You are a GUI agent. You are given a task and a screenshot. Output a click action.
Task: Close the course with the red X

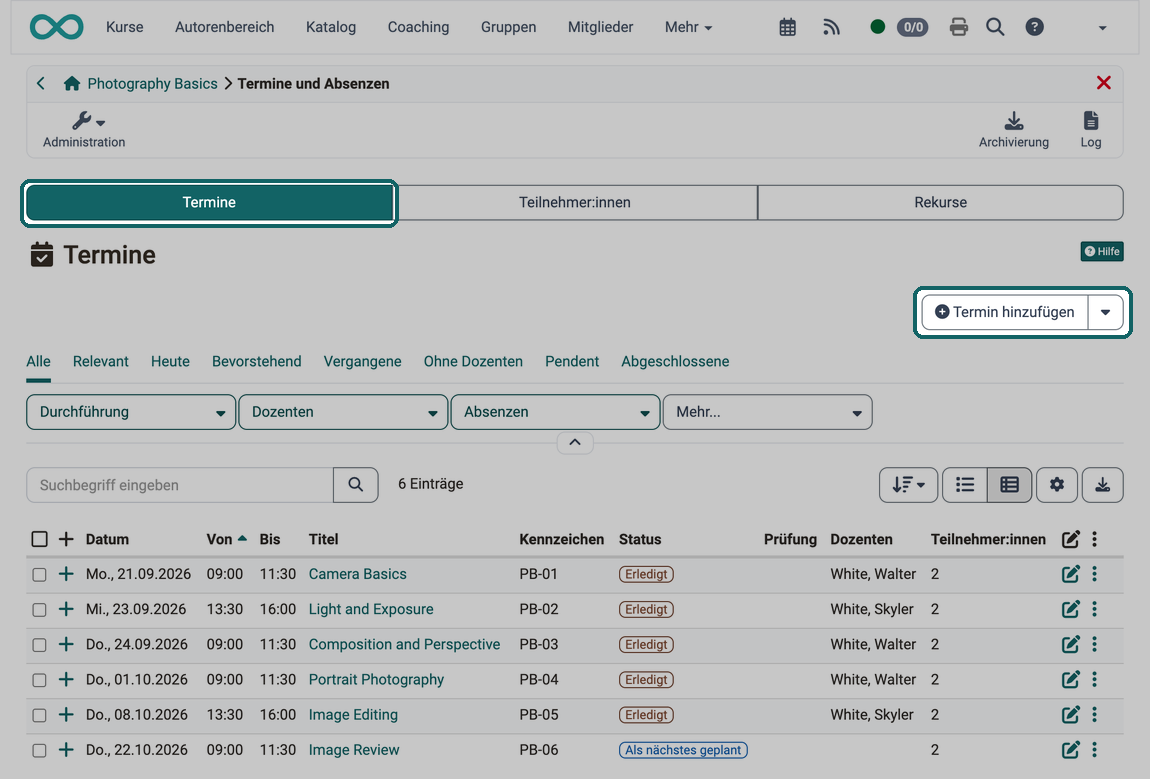1103,83
